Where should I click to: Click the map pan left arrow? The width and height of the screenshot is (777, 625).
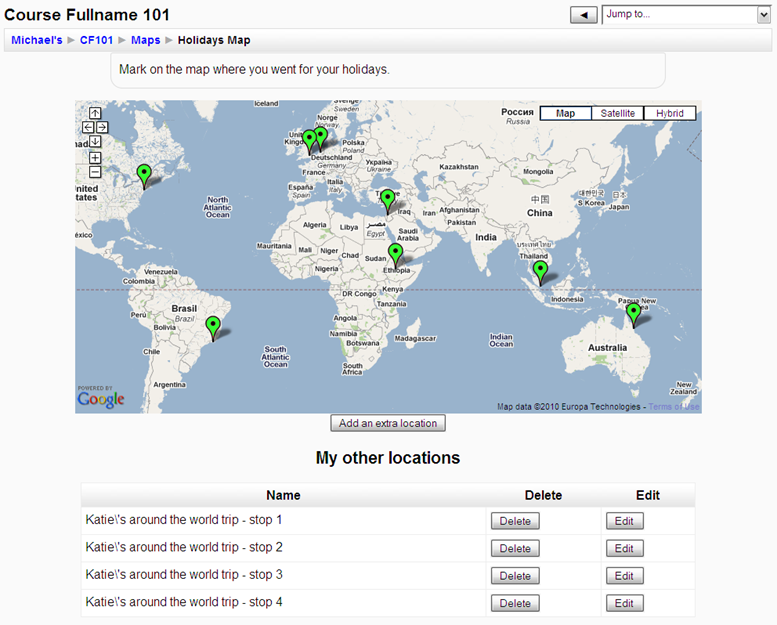pos(88,127)
